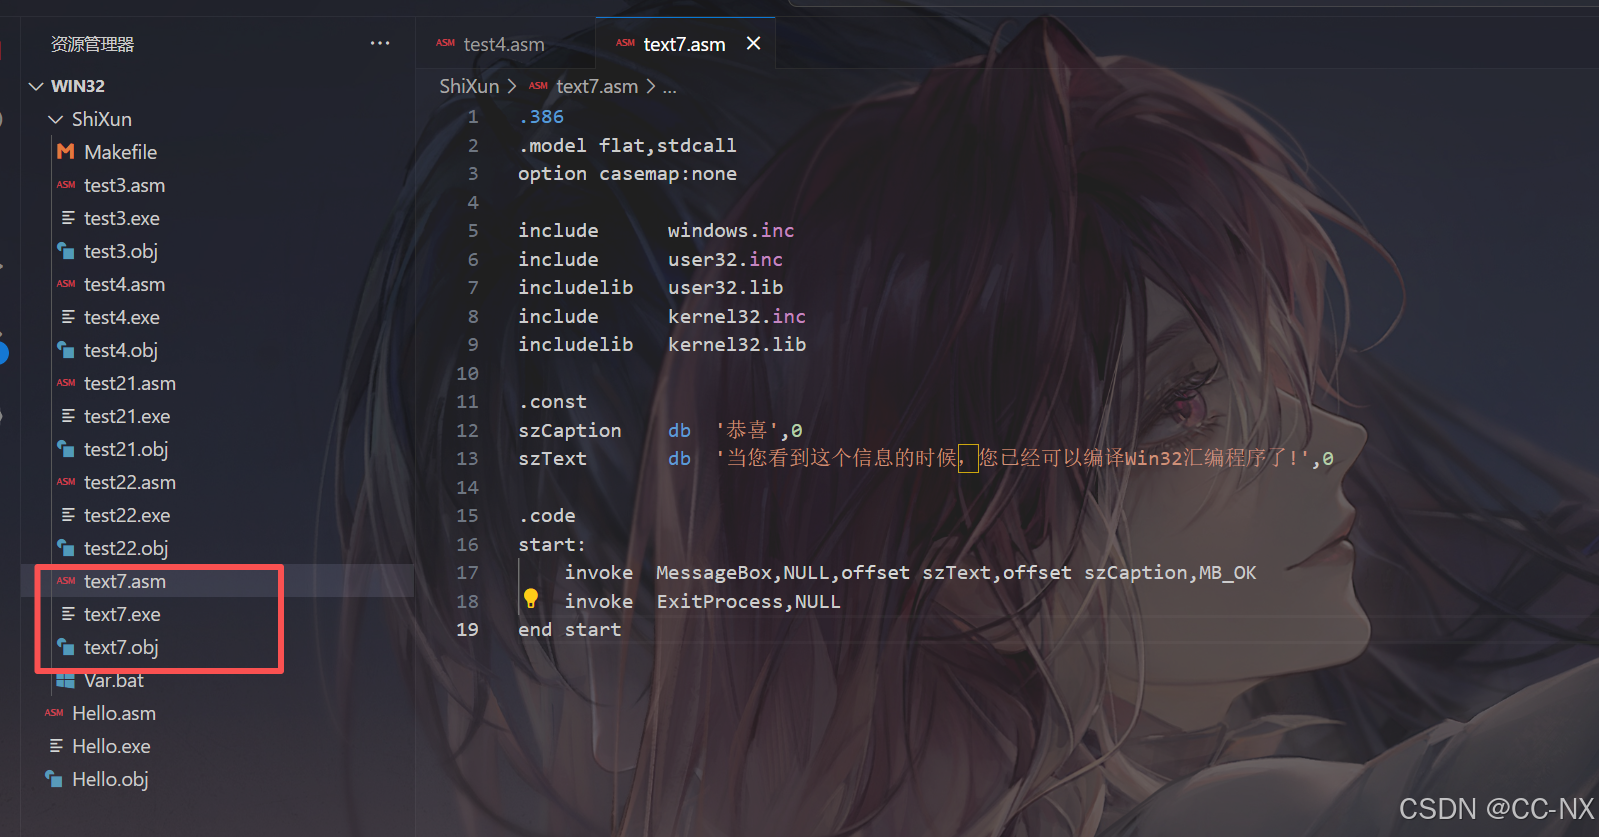The height and width of the screenshot is (837, 1599).
Task: Click the Windows icon beside Var.bat
Action: 66,680
